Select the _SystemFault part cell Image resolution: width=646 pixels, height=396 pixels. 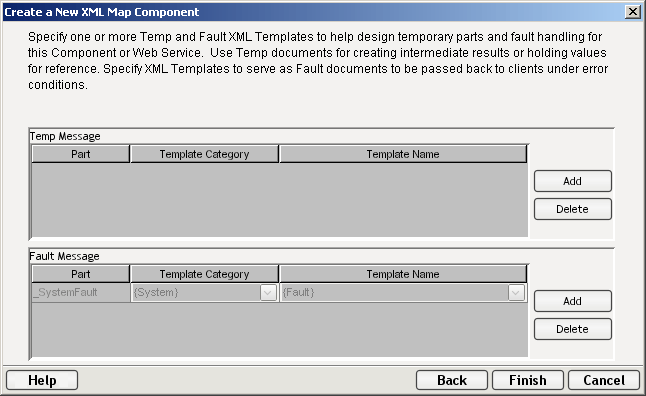click(81, 293)
